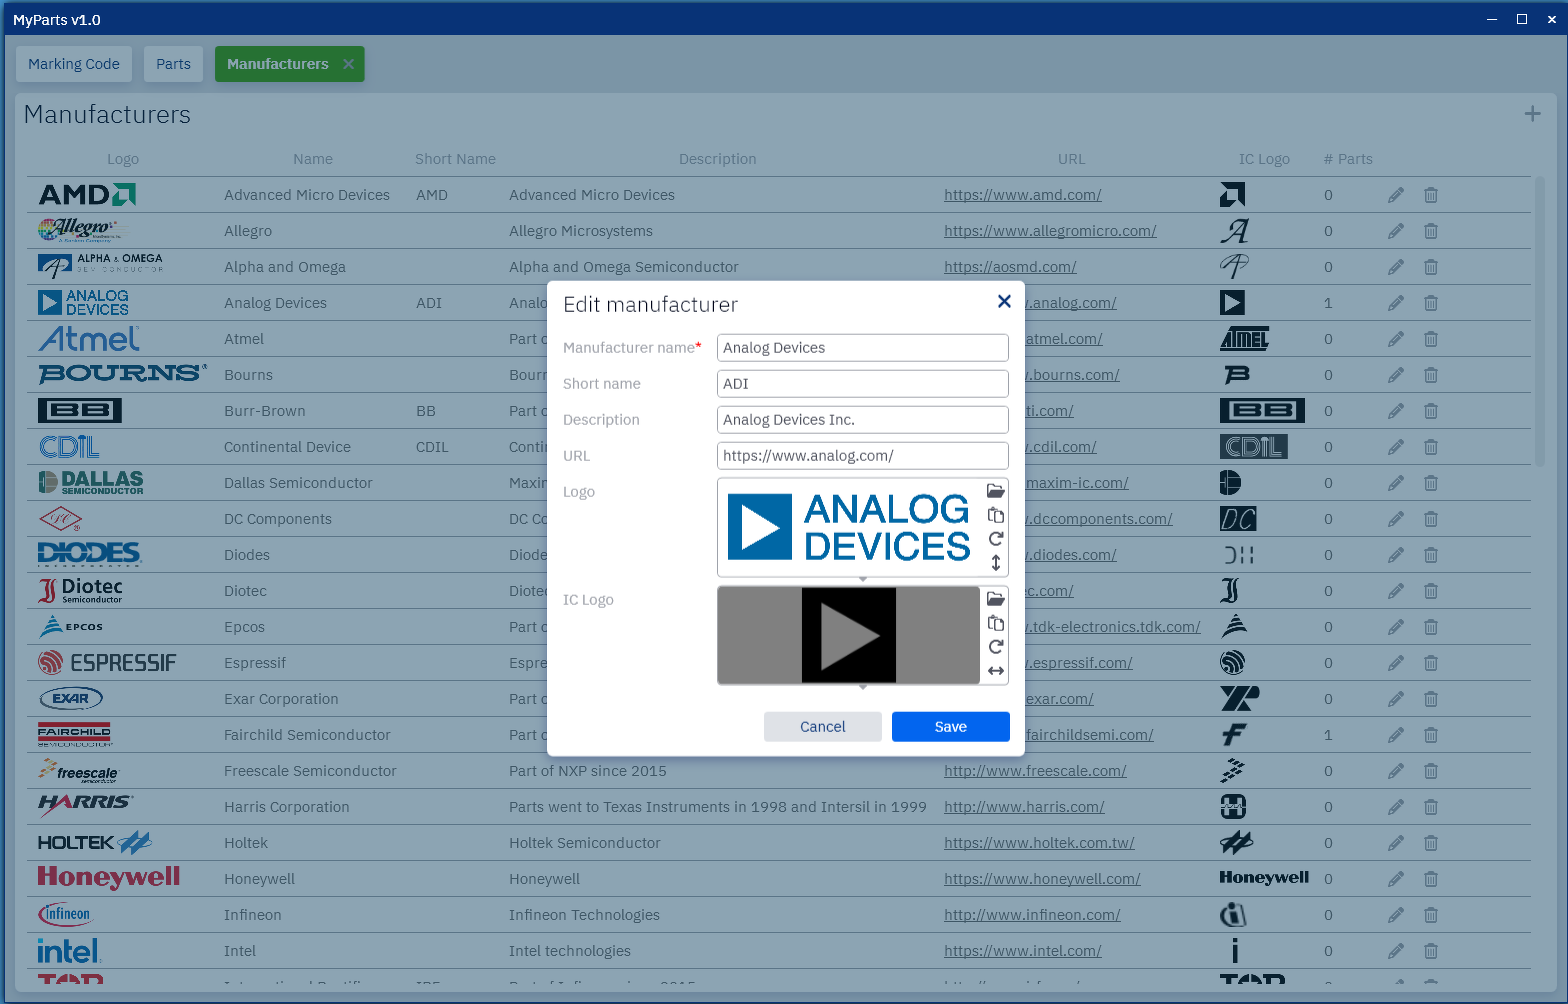Paste clipboard image into the Logo field
Image resolution: width=1568 pixels, height=1004 pixels.
pos(995,515)
